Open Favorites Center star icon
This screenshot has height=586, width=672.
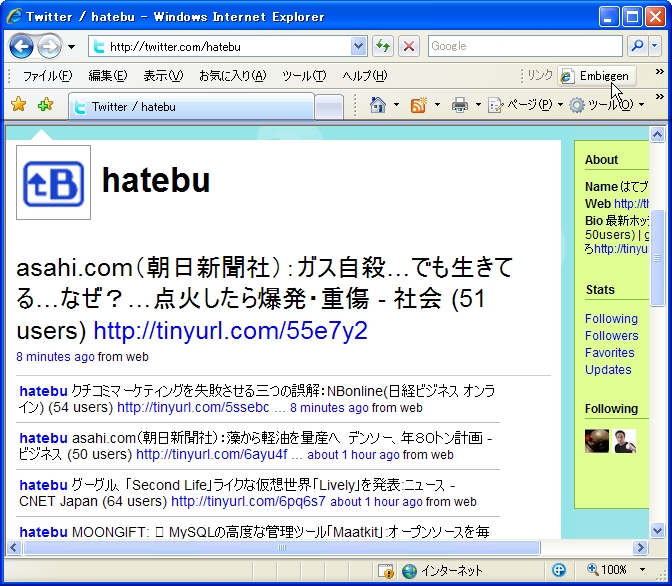[19, 104]
